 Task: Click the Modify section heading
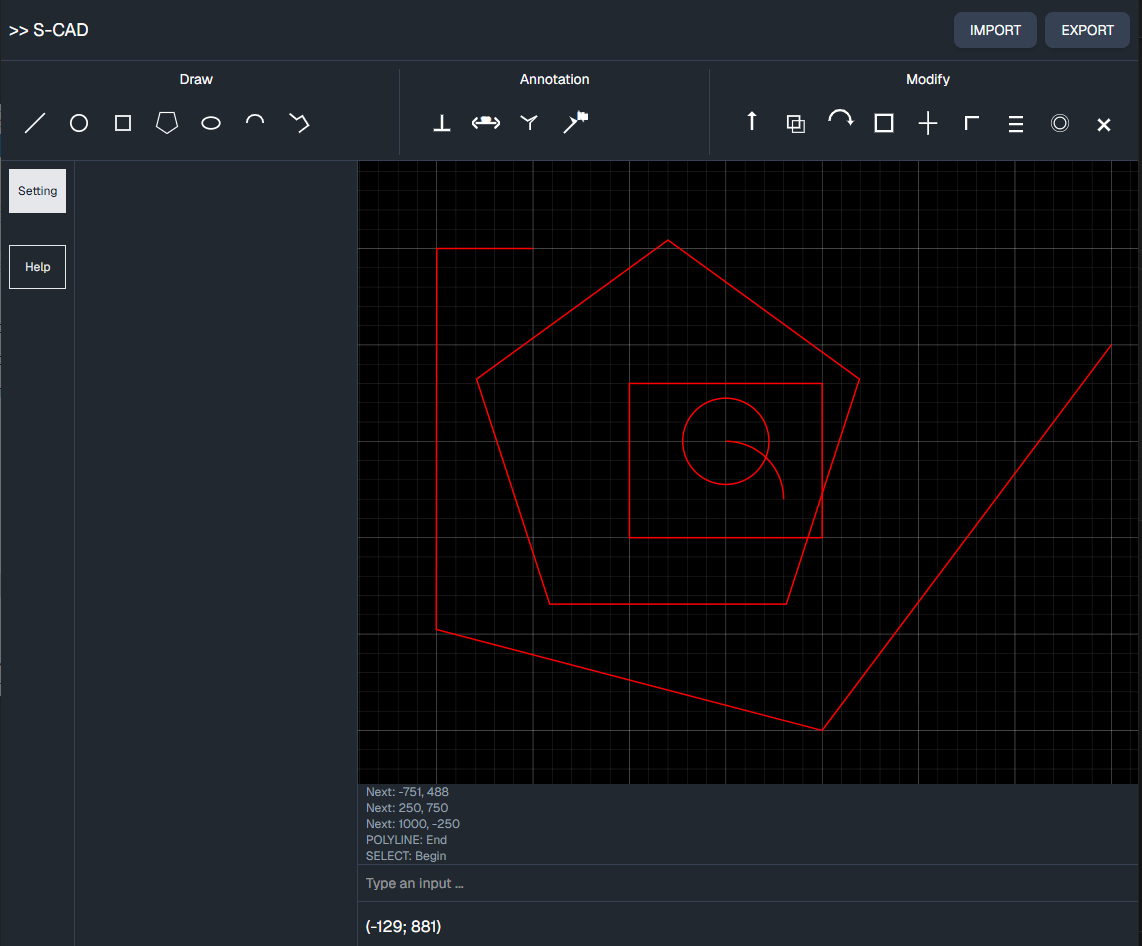[x=928, y=79]
